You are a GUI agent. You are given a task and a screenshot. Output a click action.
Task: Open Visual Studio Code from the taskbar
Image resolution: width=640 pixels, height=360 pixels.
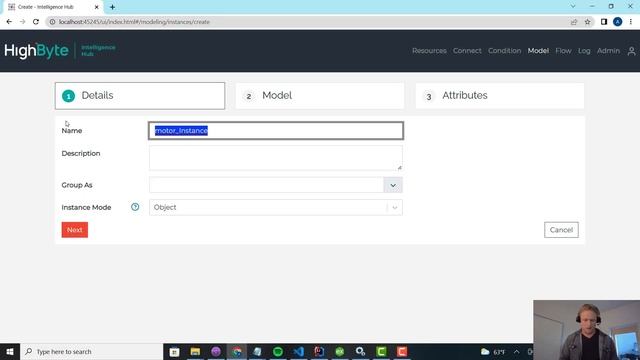298,351
